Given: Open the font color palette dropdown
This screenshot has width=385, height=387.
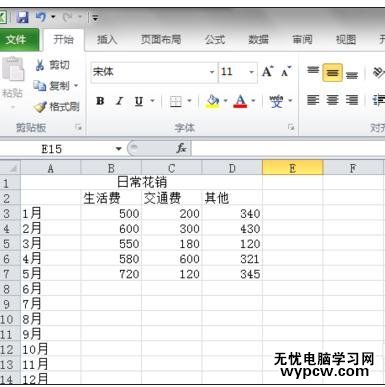Looking at the screenshot, I should pos(253,101).
